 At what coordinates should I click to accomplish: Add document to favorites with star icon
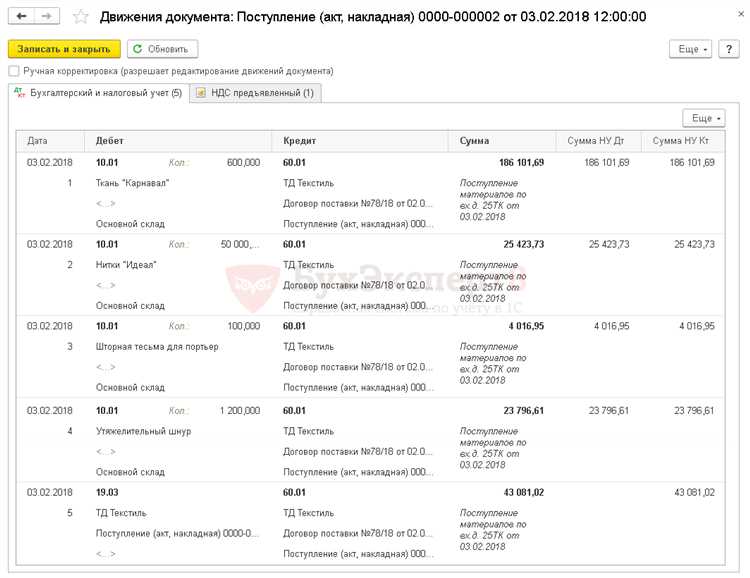[80, 17]
